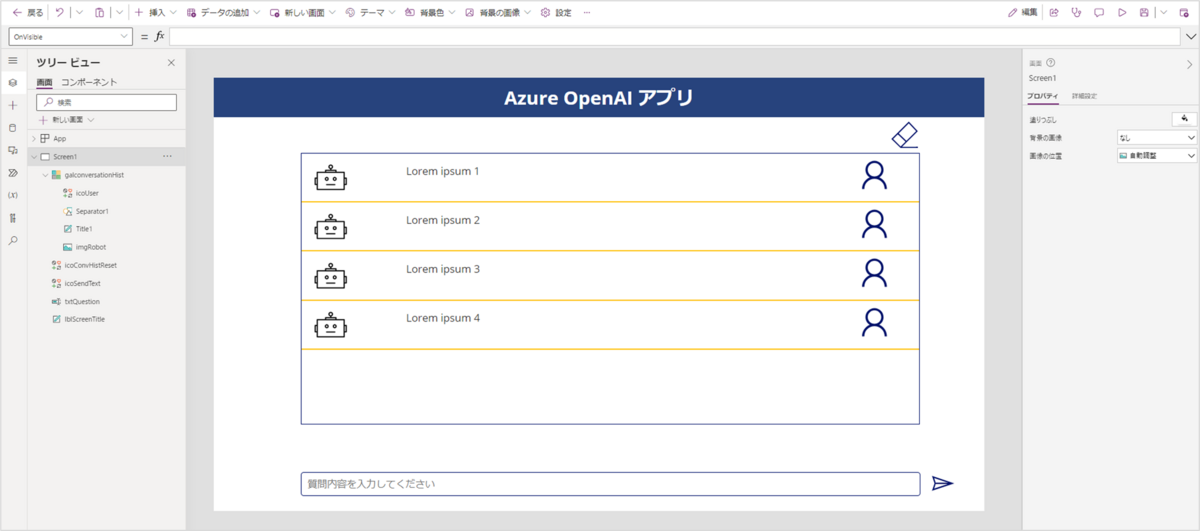Close the Tree view panel with X
The height and width of the screenshot is (531, 1200).
[x=171, y=63]
